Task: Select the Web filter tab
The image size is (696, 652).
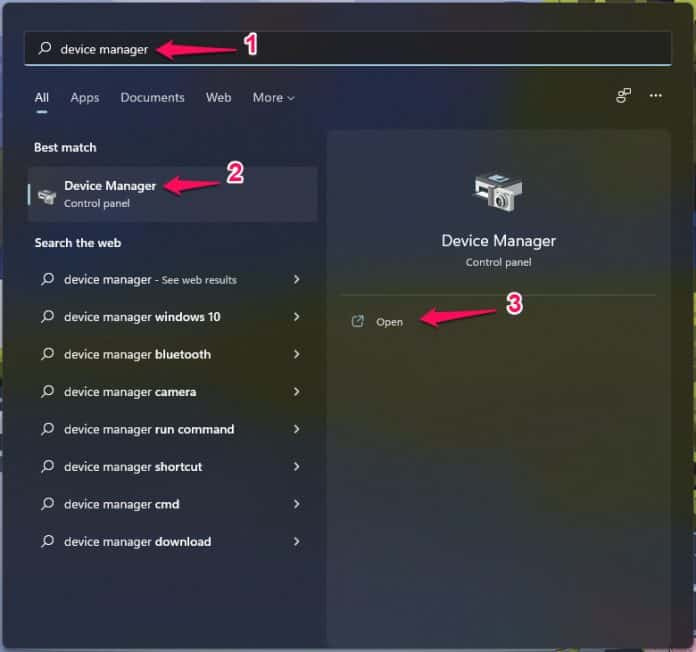Action: click(218, 98)
